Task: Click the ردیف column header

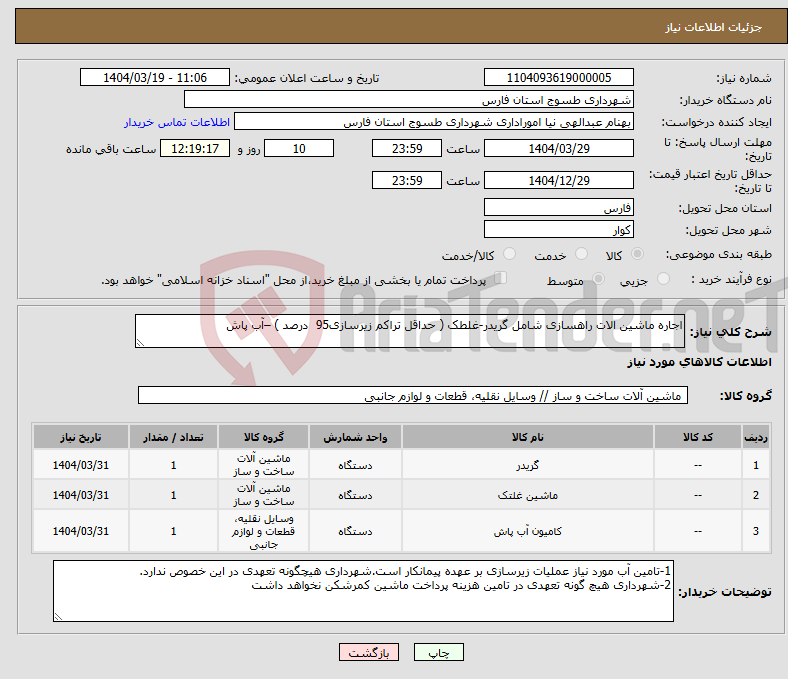Action: tap(756, 437)
